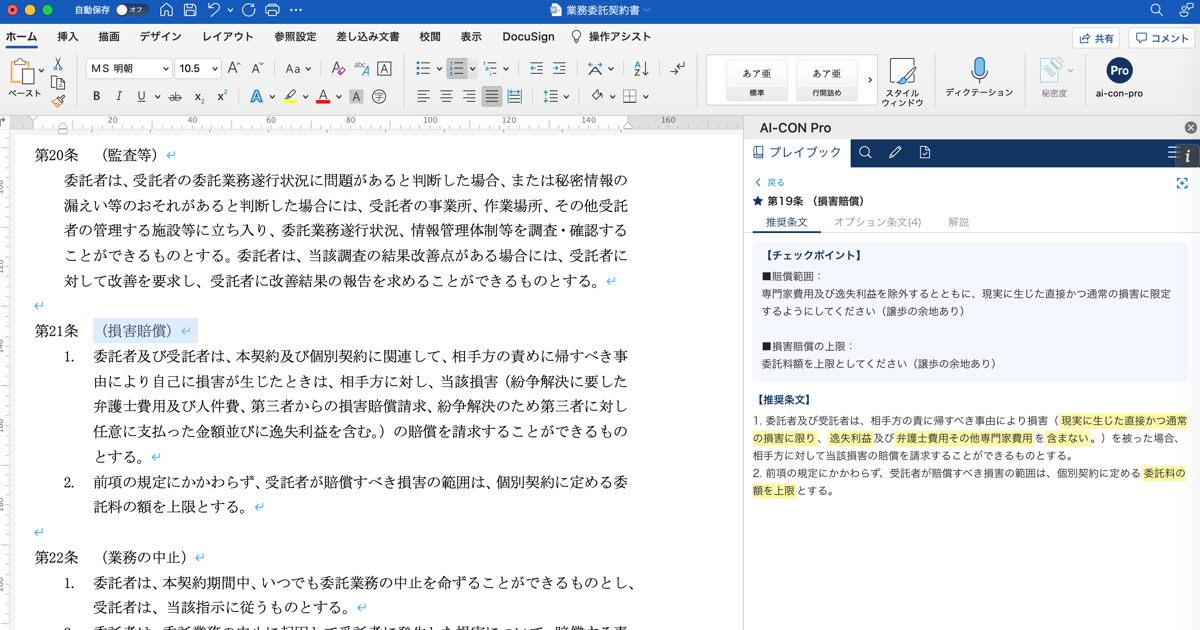Increase the paragraph indent
Viewport: 1200px width, 630px height.
tap(559, 69)
